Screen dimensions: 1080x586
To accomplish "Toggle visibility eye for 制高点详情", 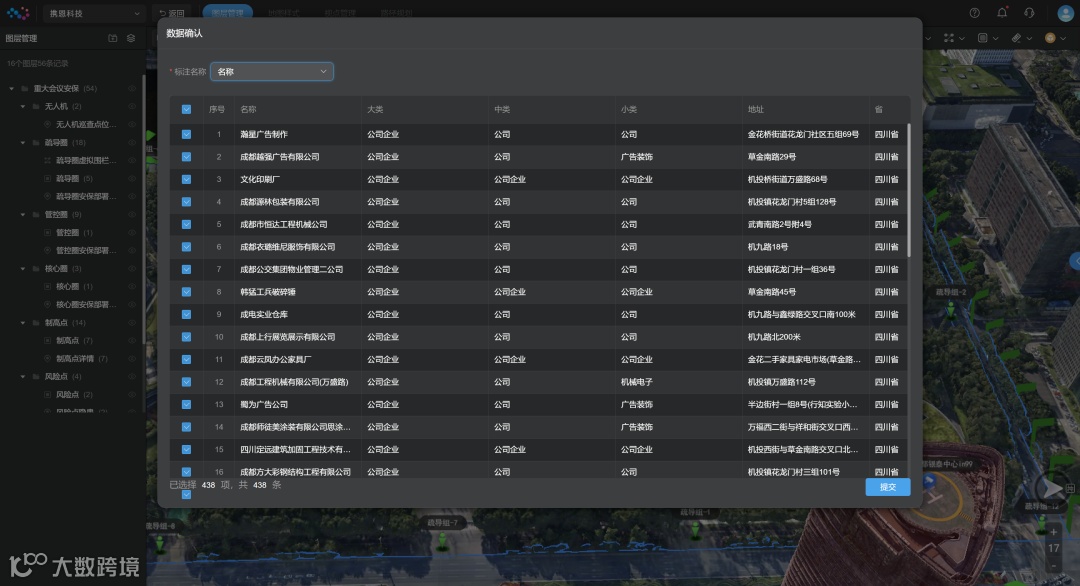I will coord(132,359).
